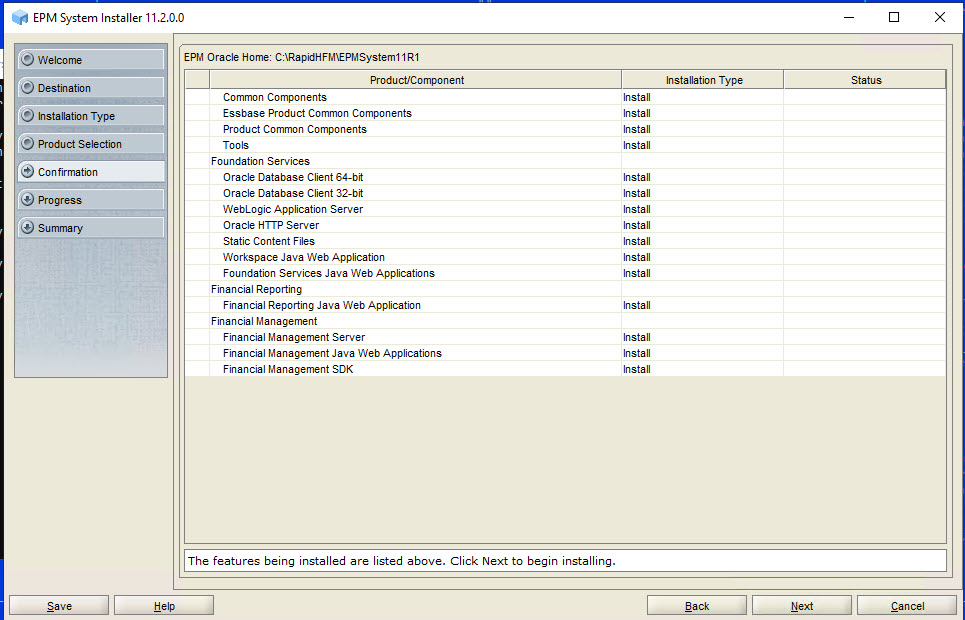Open the Destination step in sidebar
This screenshot has height=620, width=965.
coord(90,87)
